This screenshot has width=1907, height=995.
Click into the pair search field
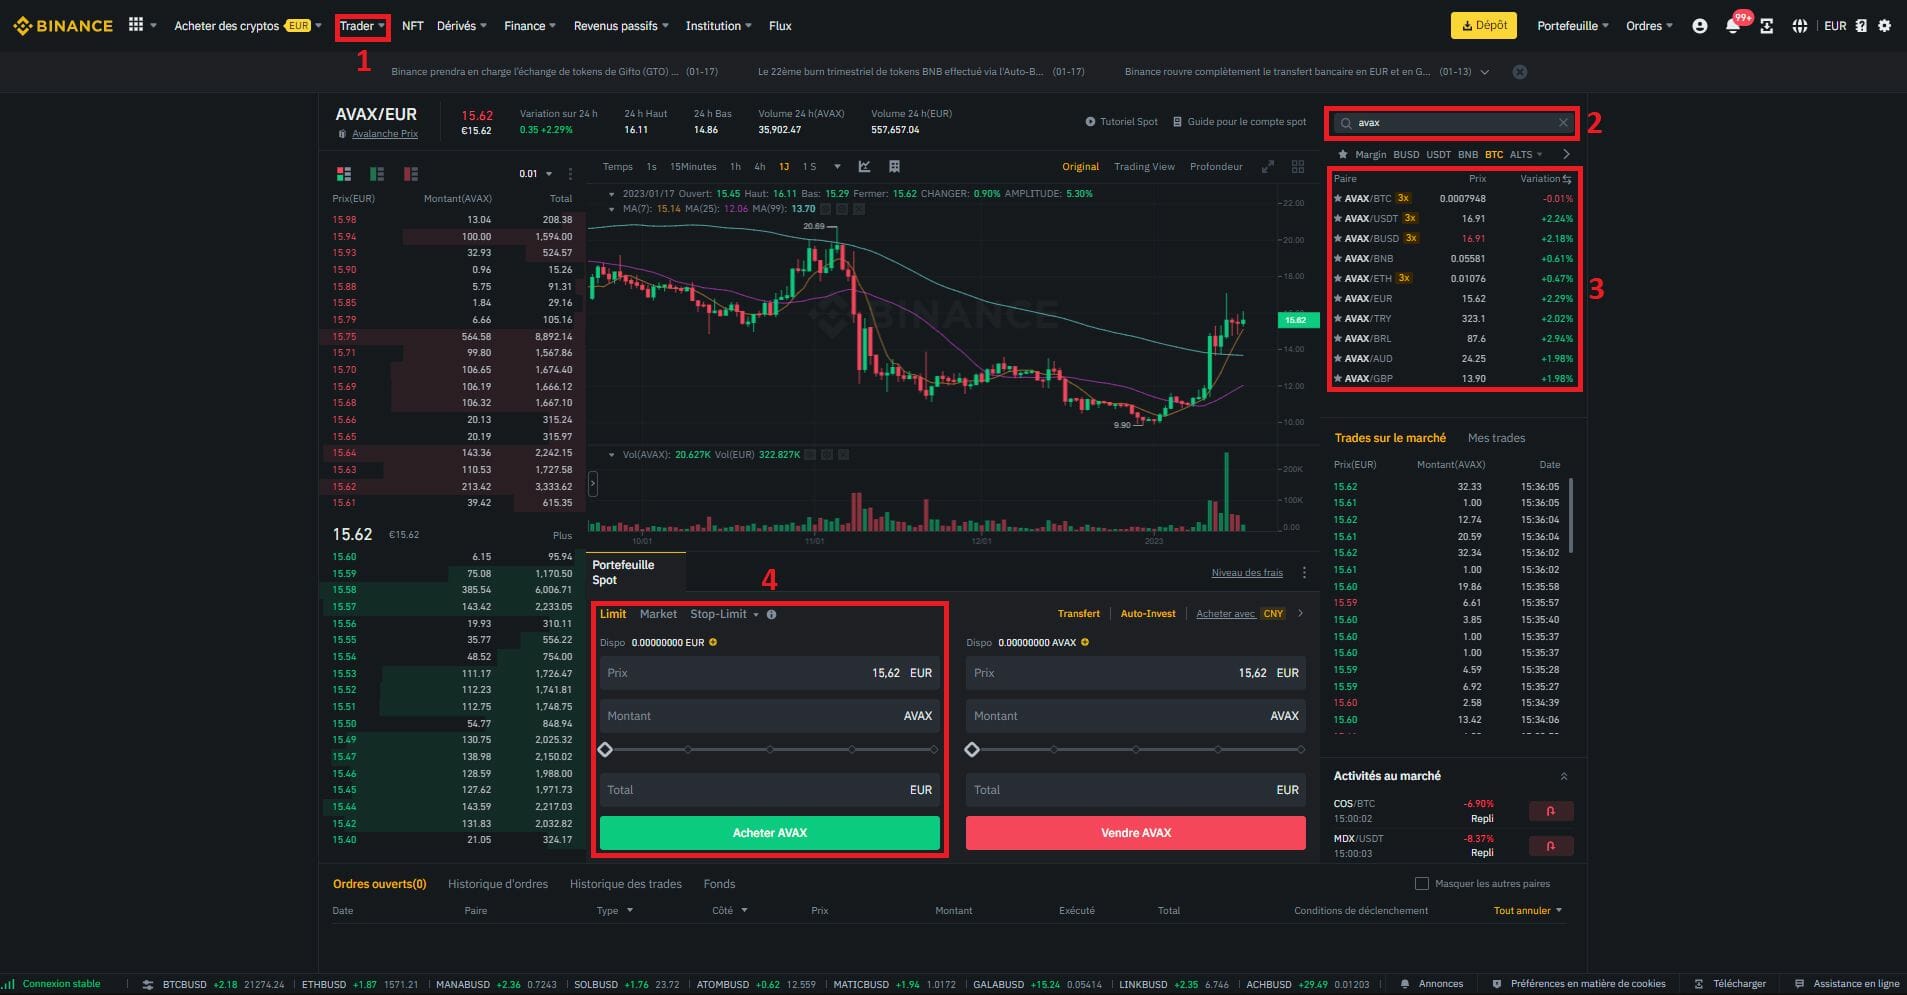pyautogui.click(x=1455, y=123)
